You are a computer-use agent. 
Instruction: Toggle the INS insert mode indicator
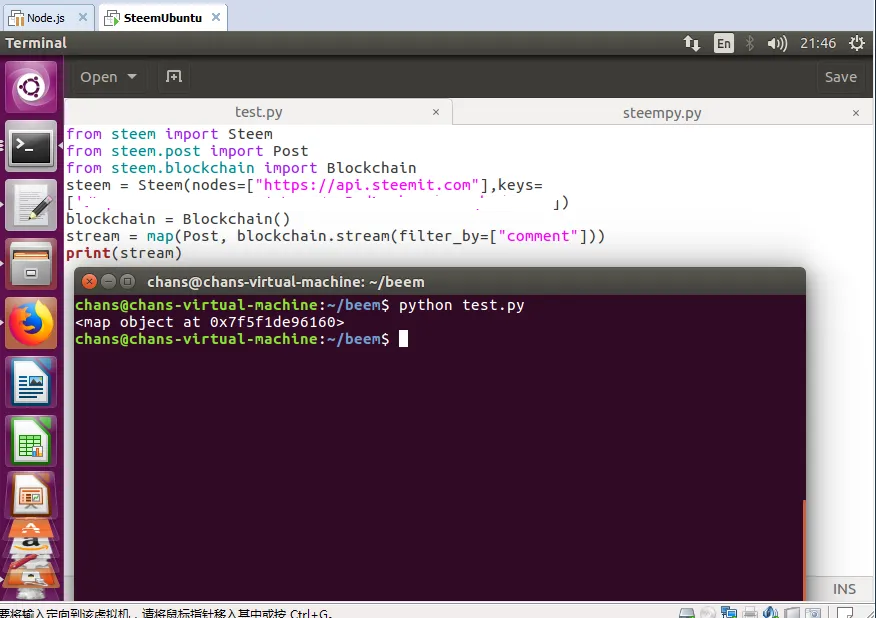click(844, 589)
